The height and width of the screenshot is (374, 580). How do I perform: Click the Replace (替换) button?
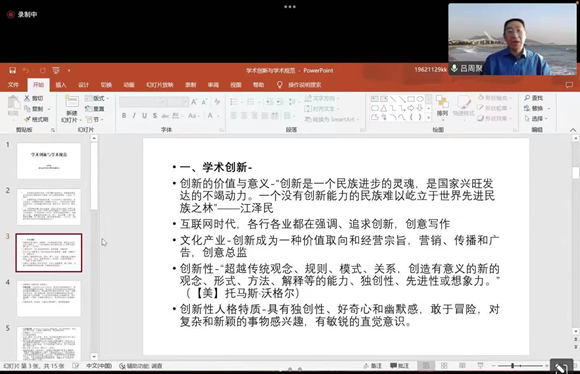pos(537,108)
